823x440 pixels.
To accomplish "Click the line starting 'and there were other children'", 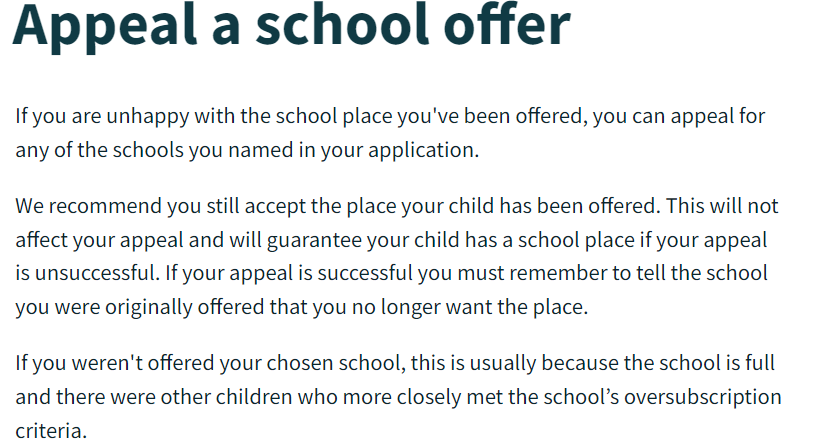I will [398, 397].
